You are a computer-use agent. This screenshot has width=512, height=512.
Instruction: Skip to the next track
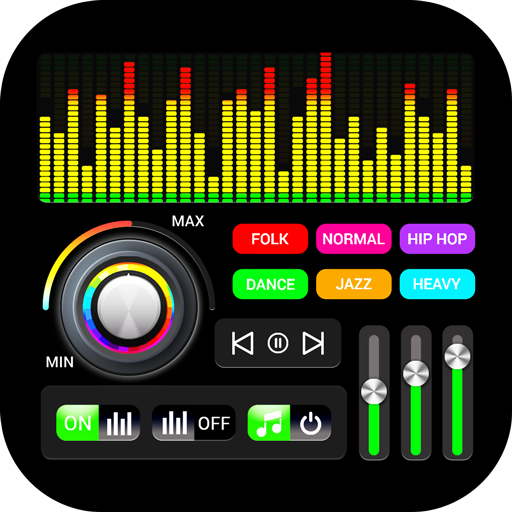coord(313,343)
